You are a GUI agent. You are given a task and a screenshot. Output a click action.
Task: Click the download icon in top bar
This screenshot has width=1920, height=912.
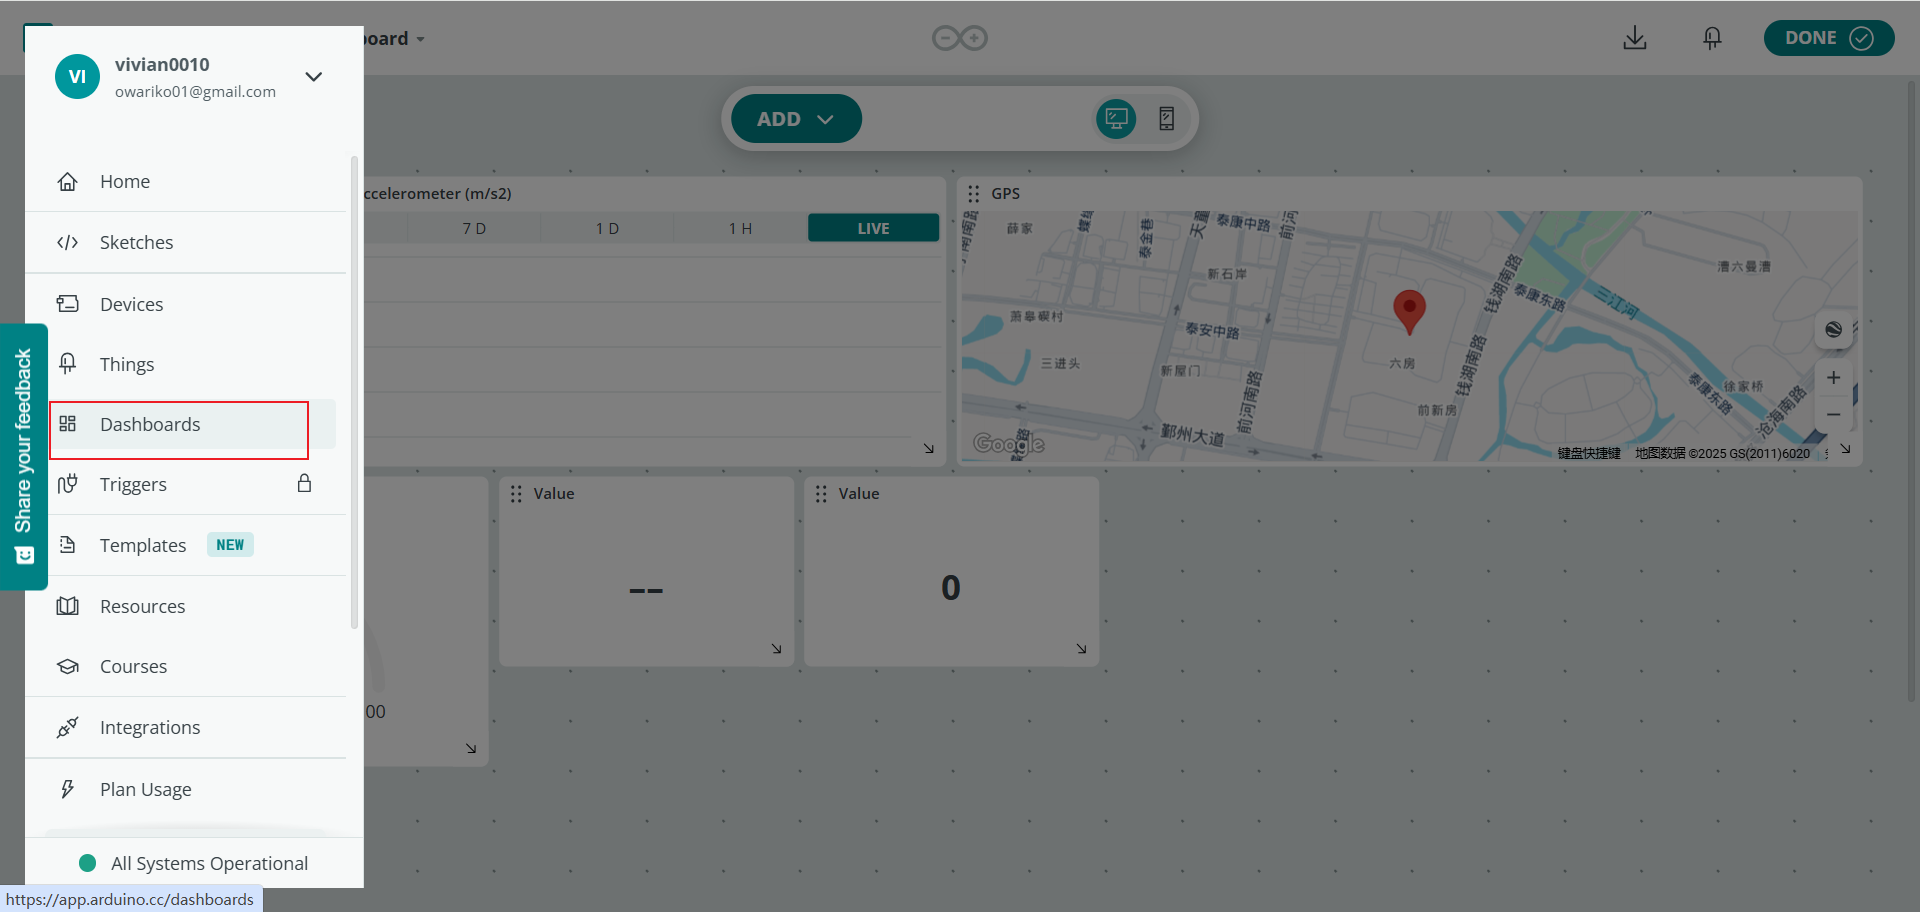point(1635,38)
